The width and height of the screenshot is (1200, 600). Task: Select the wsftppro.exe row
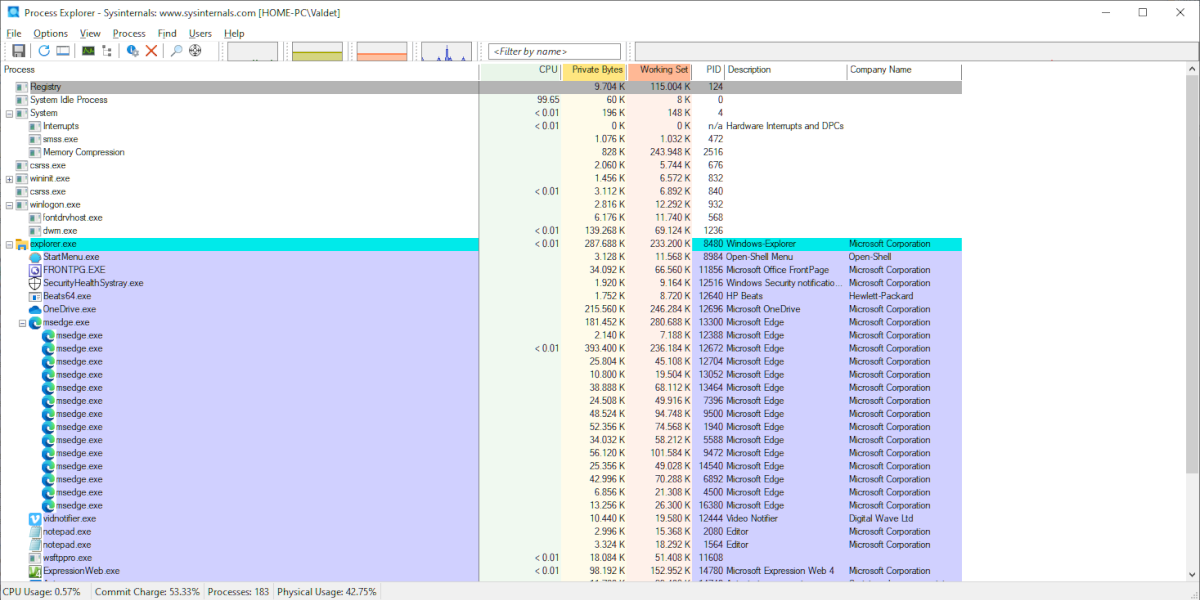tap(481, 558)
